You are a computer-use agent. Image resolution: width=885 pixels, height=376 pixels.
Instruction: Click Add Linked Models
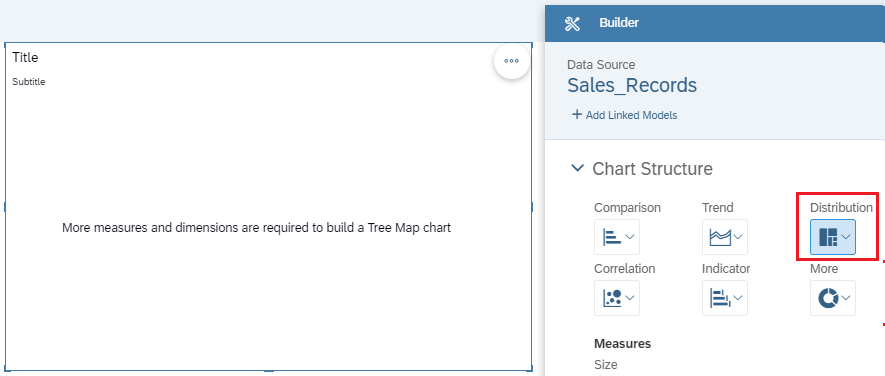coord(625,115)
